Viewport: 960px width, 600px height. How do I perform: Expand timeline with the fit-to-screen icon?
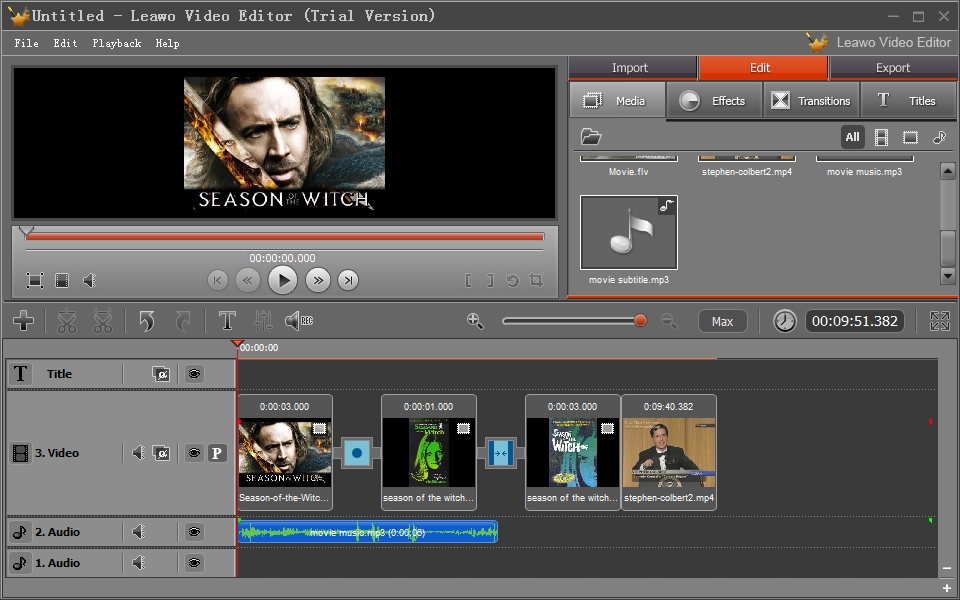(x=940, y=321)
